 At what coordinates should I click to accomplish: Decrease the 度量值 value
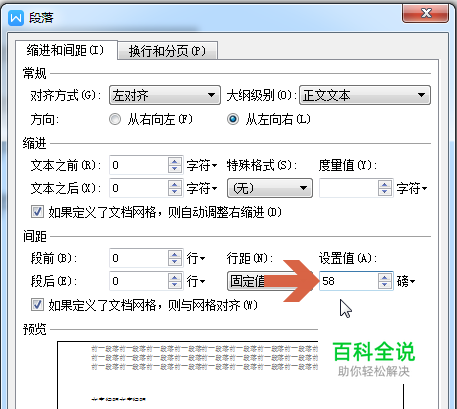pos(385,192)
